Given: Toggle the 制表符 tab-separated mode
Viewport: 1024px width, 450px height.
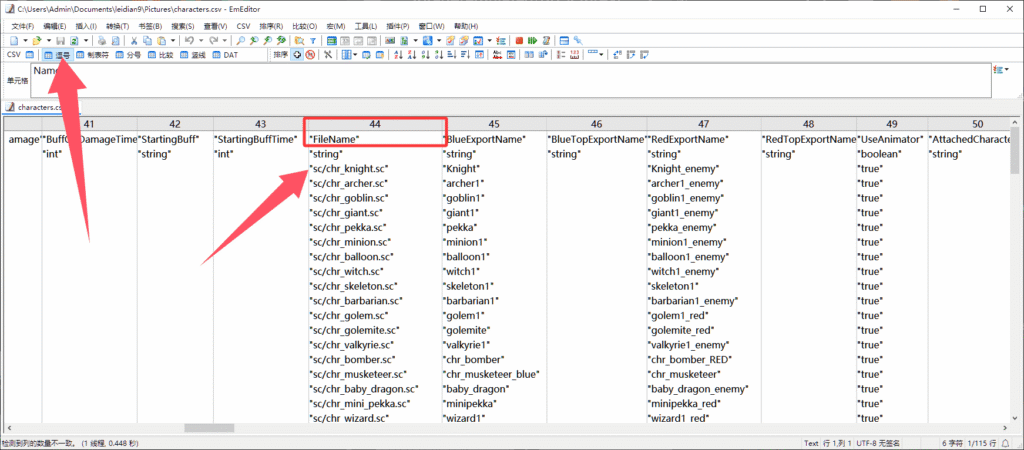Looking at the screenshot, I should pos(92,55).
